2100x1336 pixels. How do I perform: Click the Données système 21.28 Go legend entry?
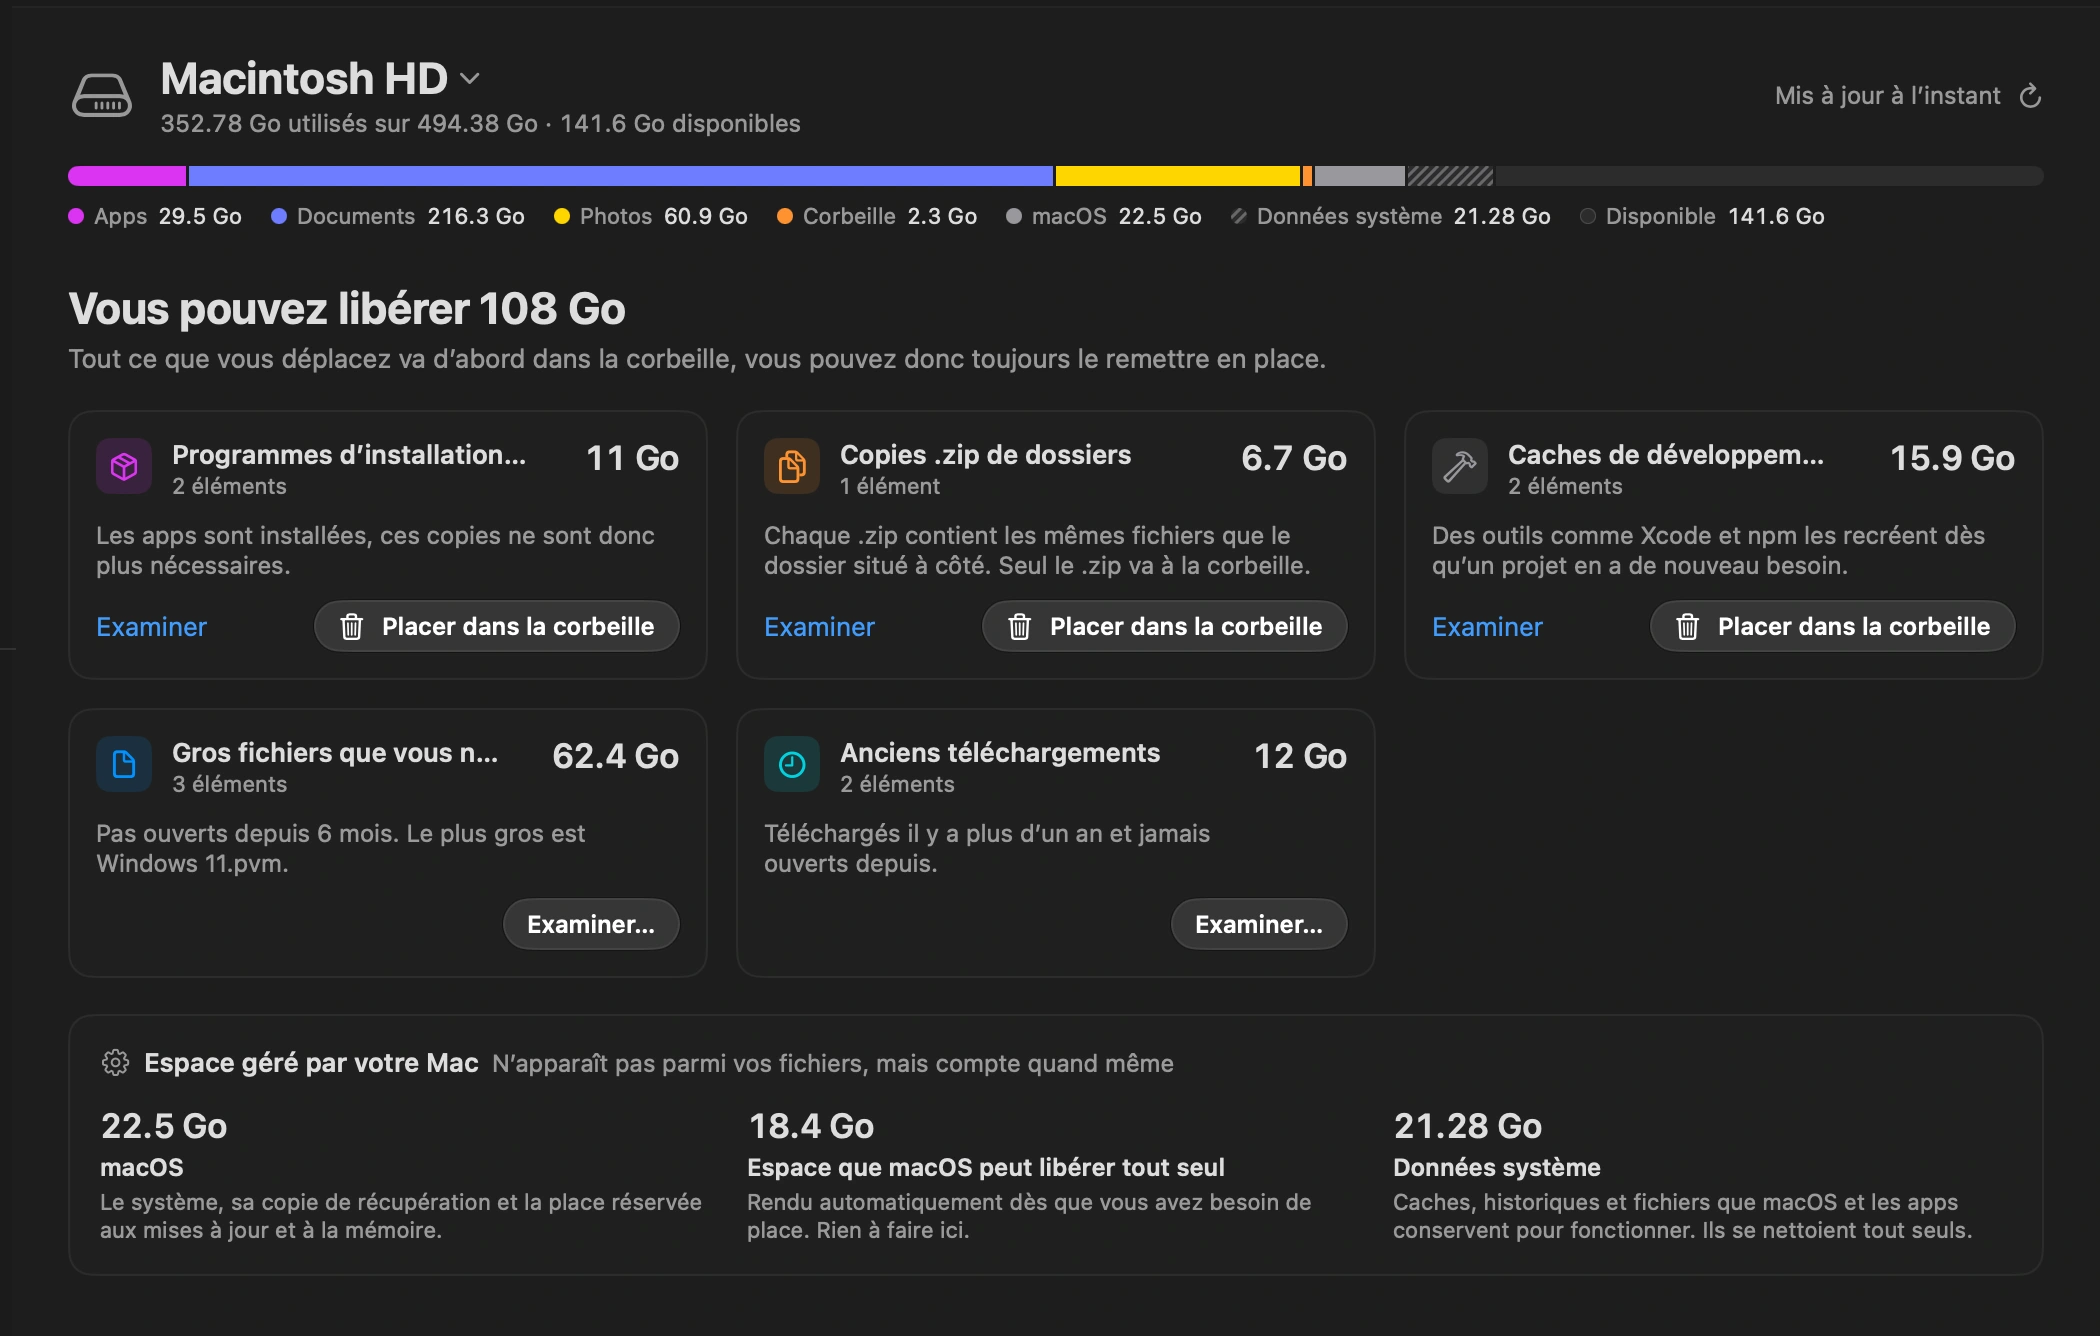(1391, 216)
